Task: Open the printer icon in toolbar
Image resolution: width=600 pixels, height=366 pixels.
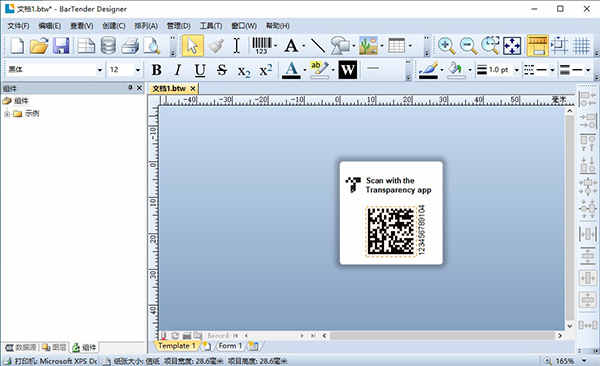Action: click(130, 46)
